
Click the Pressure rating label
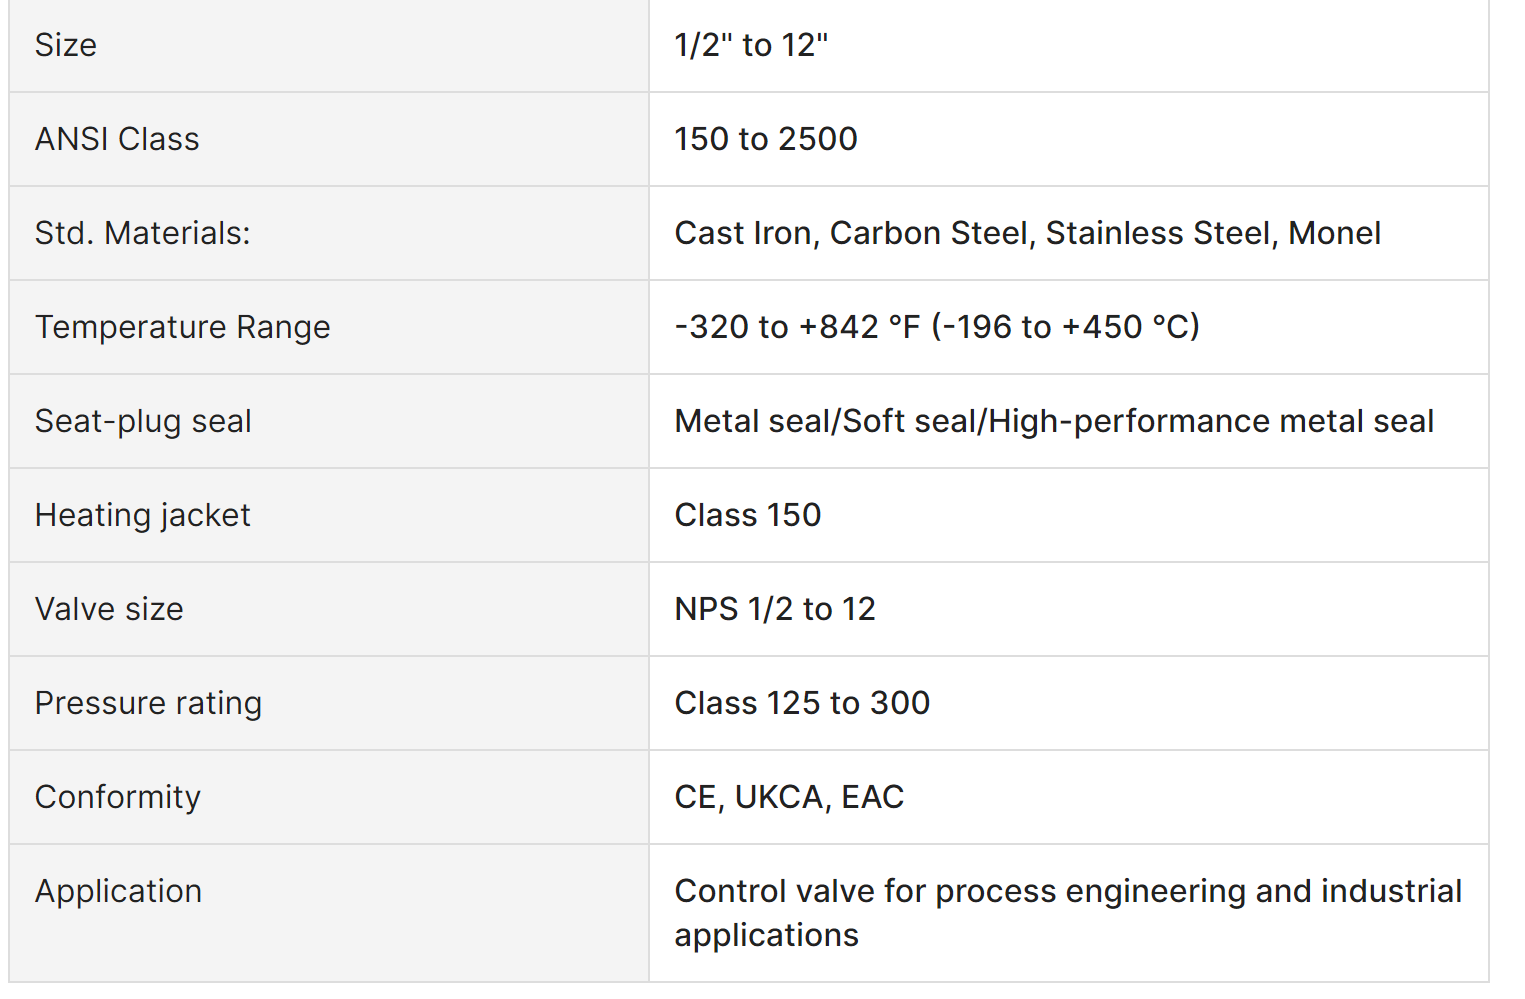coord(148,703)
